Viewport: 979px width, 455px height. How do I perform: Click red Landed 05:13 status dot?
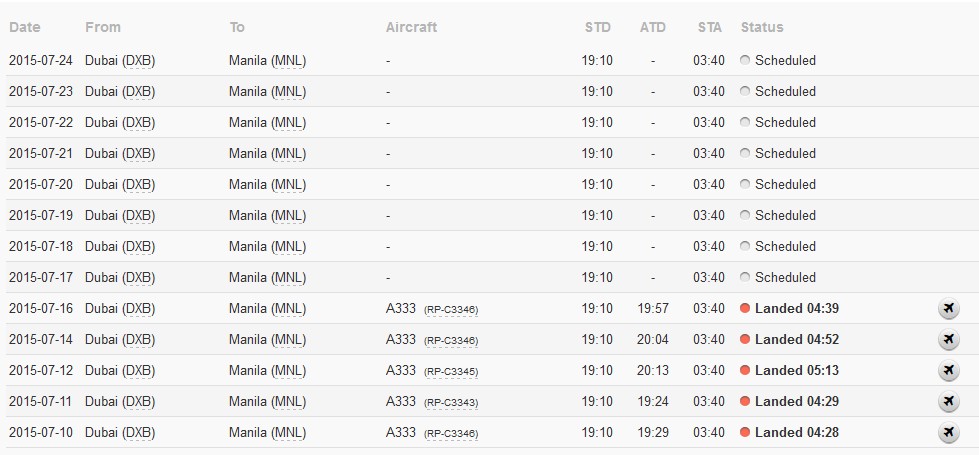(744, 370)
